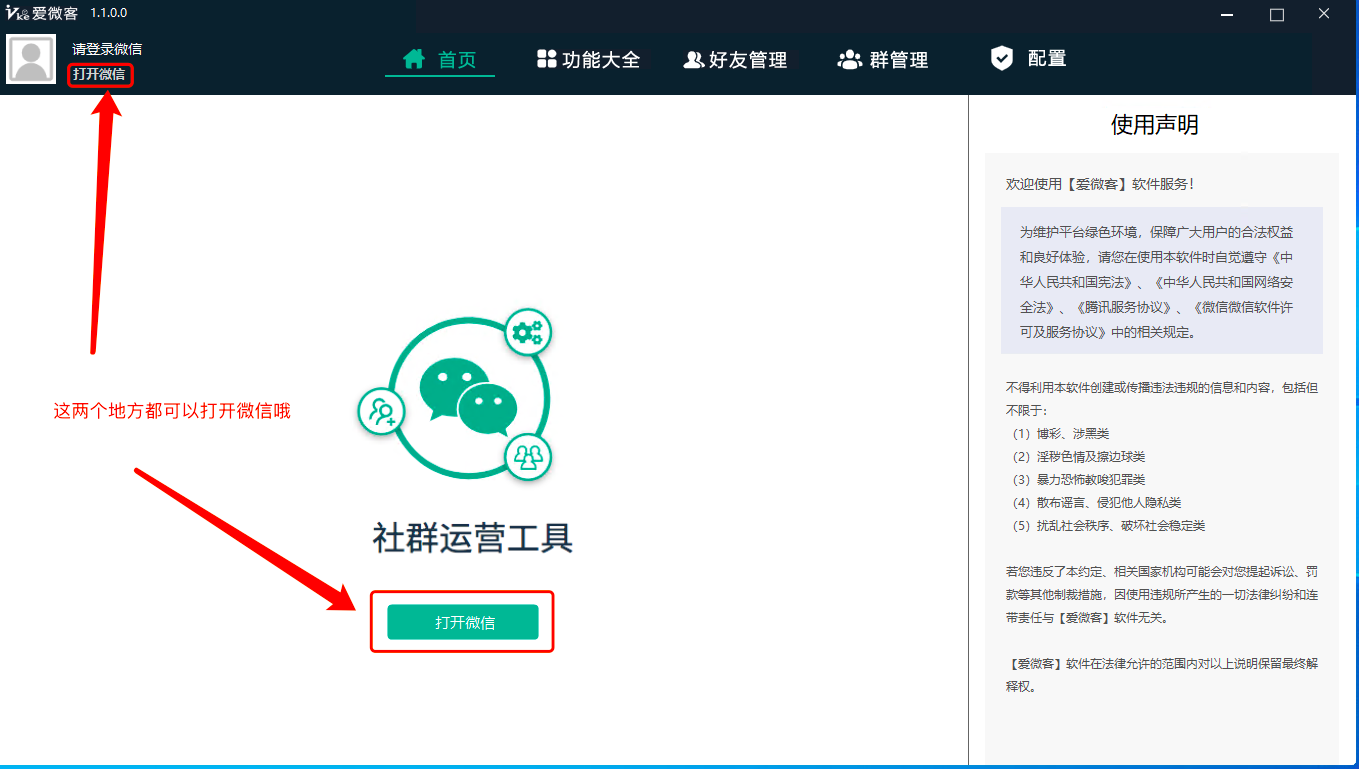Click the shield icon beside 配置

tap(1001, 58)
